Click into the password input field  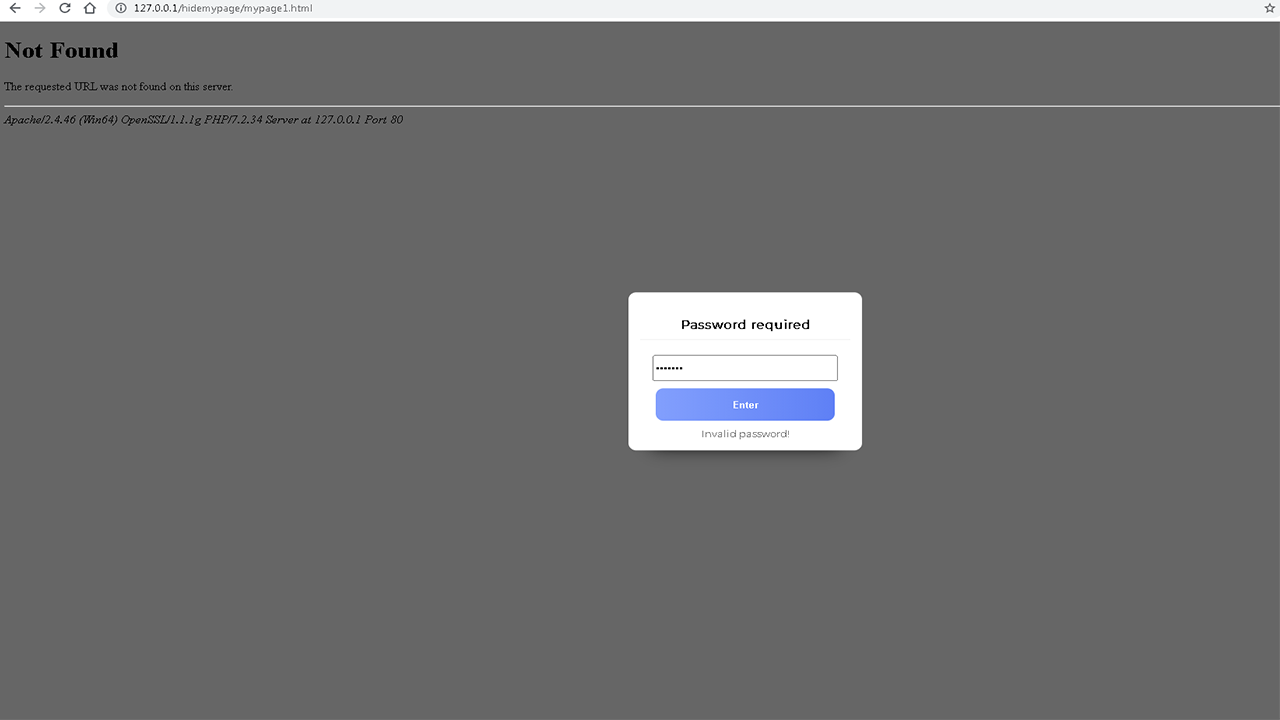(745, 368)
